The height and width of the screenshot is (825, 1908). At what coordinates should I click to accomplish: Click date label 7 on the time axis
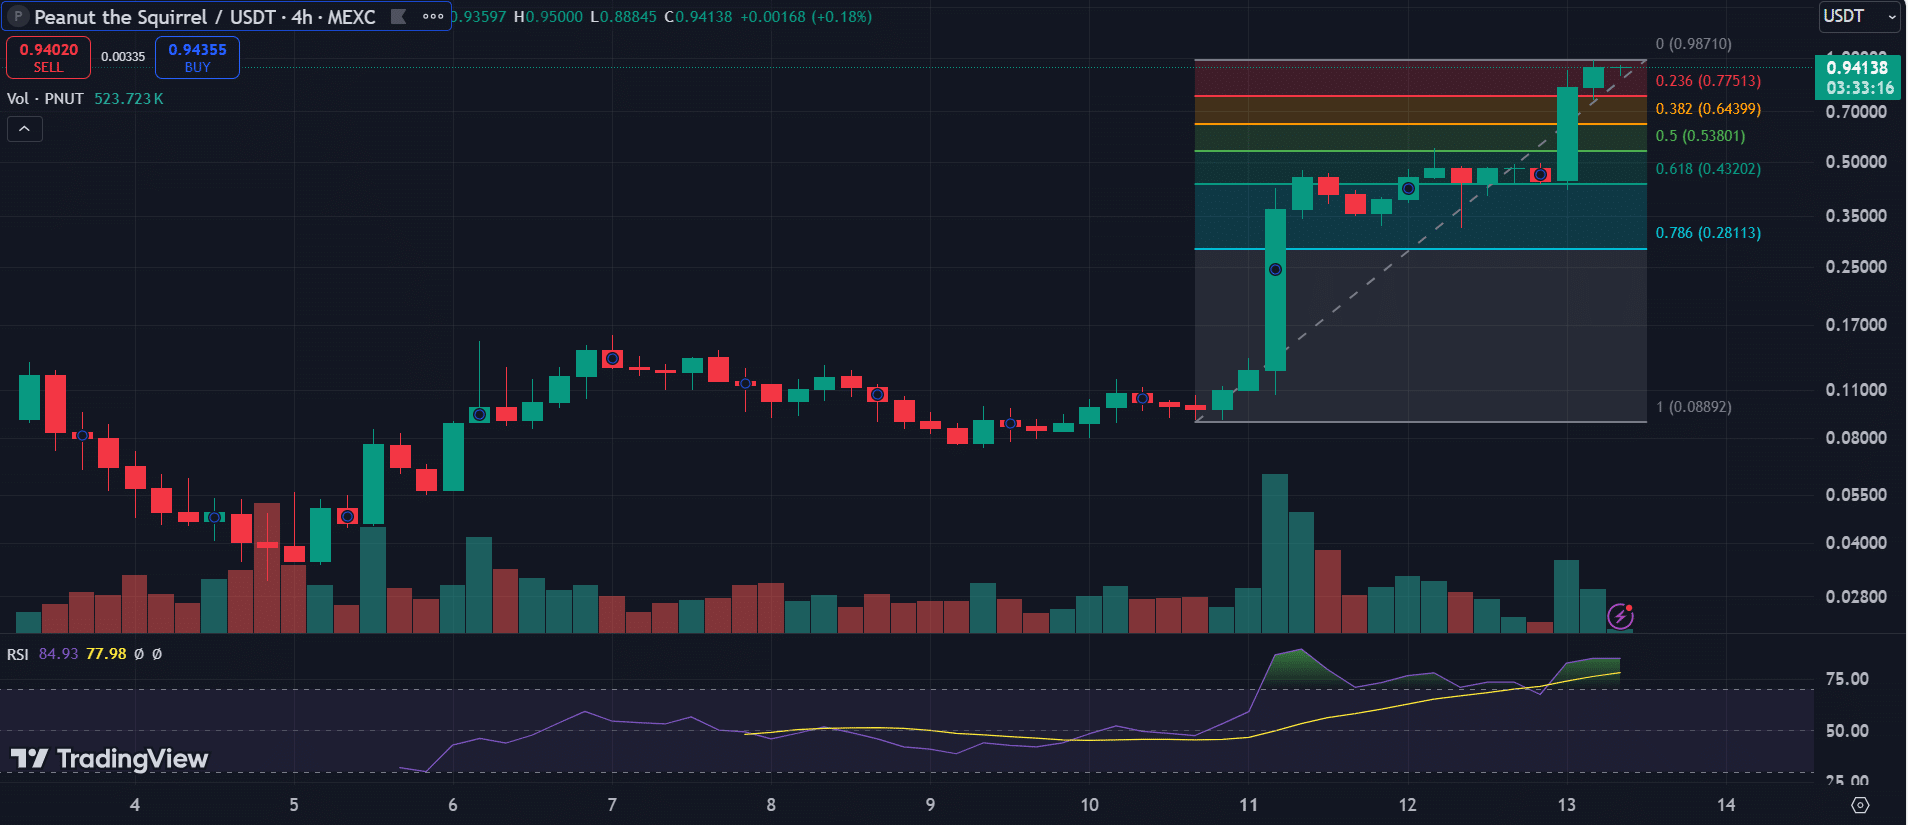click(612, 805)
